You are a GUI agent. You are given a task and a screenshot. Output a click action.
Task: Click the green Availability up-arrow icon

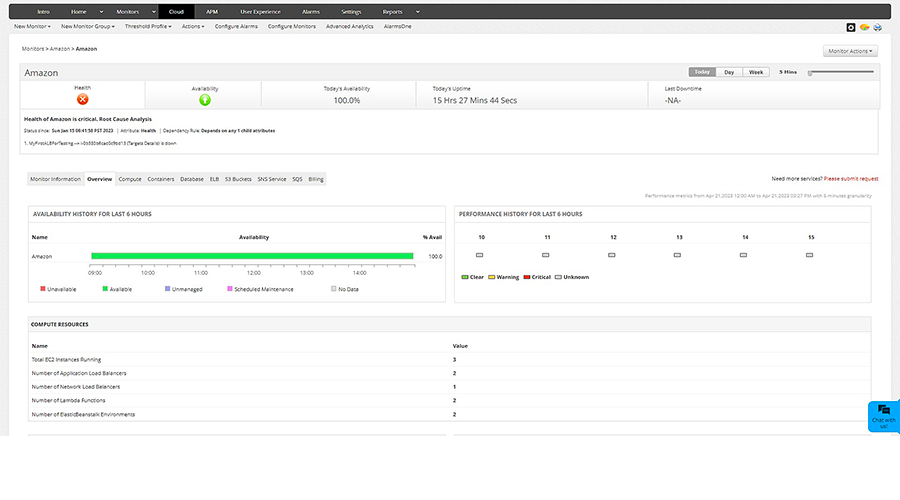pyautogui.click(x=205, y=100)
